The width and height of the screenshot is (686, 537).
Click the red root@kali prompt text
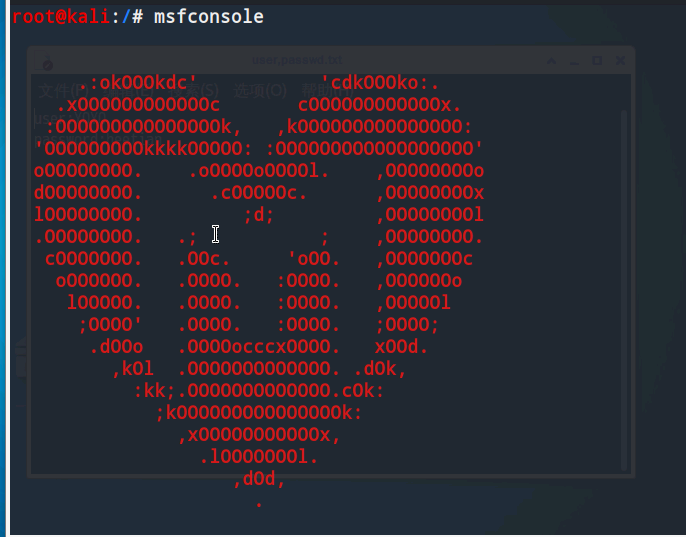[61, 17]
